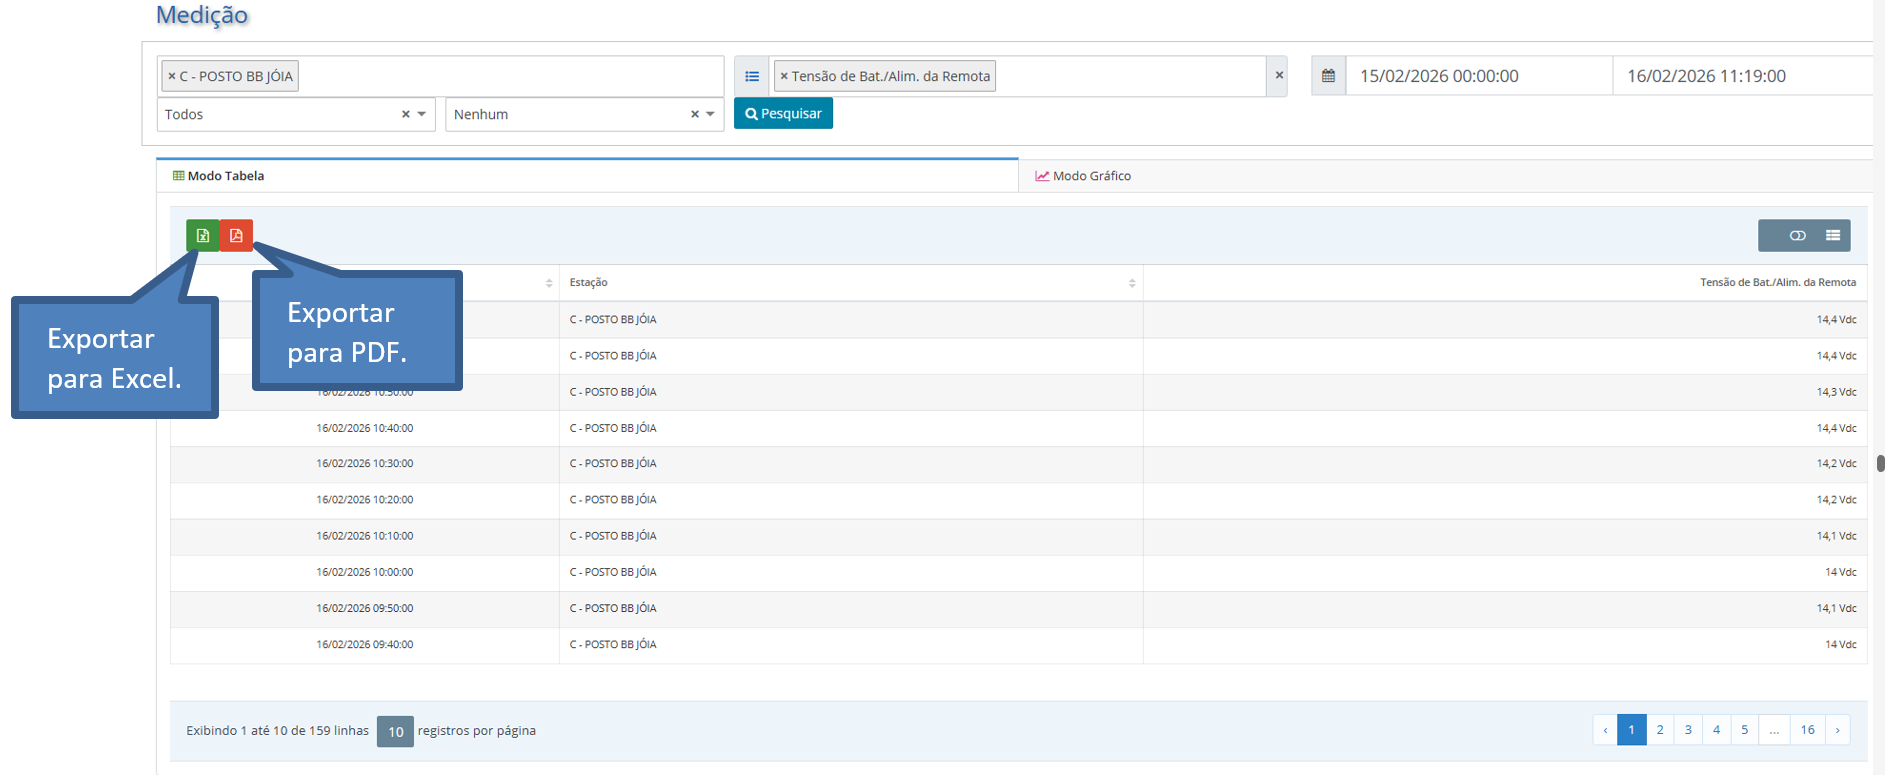This screenshot has height=775, width=1885.
Task: Switch to the Modo Gráfico tab
Action: click(1083, 176)
